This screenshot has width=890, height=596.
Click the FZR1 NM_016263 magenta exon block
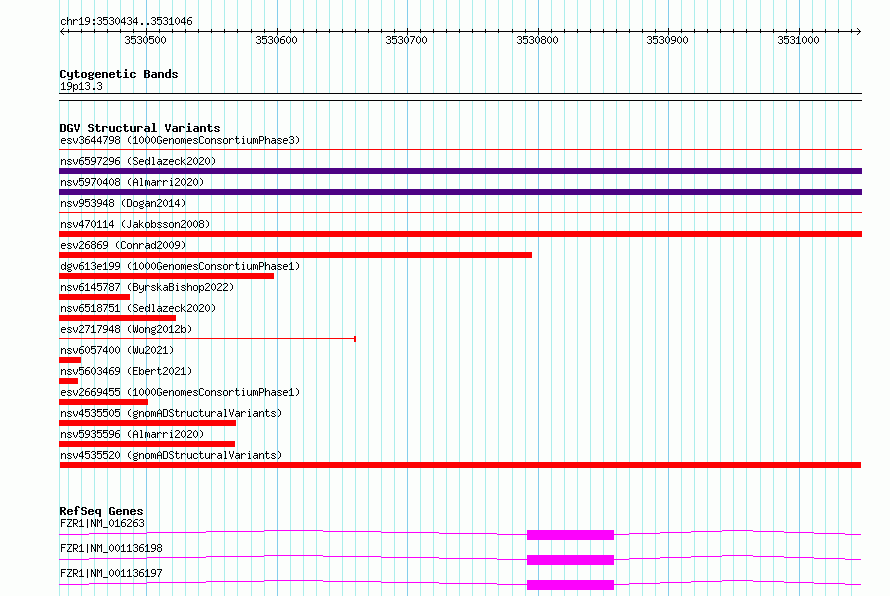coord(570,535)
